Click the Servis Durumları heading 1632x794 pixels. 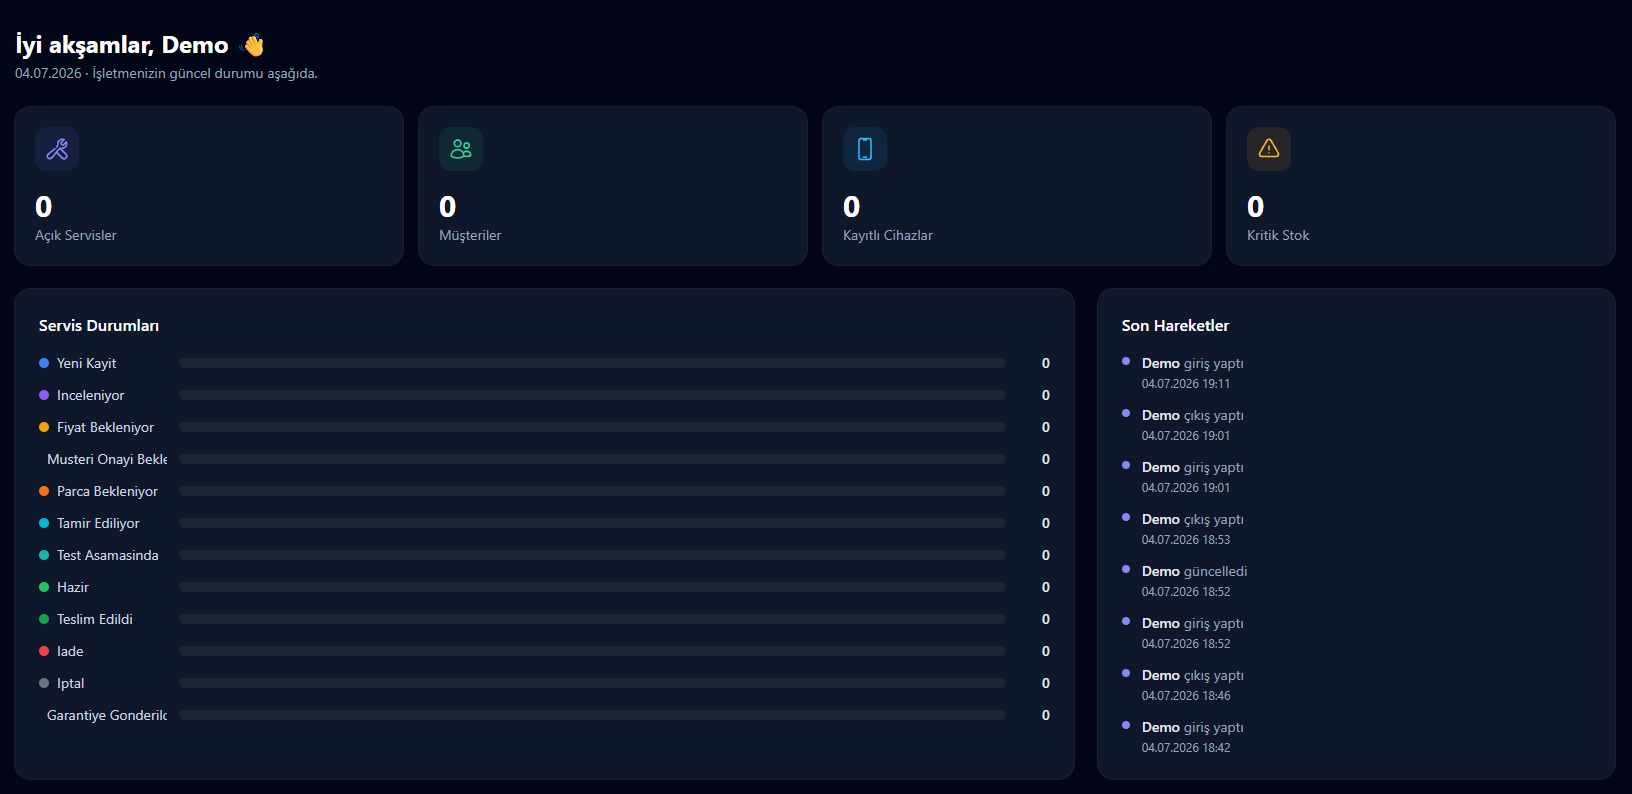click(99, 326)
